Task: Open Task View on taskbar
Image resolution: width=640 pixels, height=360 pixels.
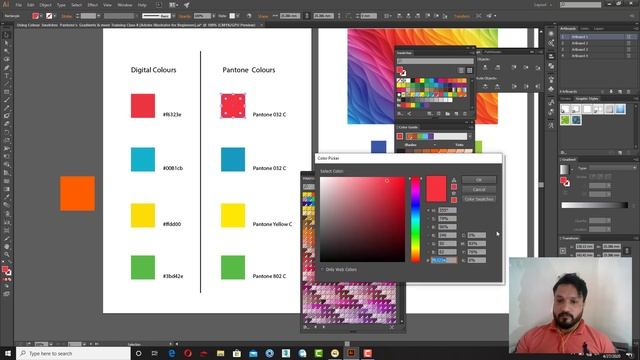Action: [155, 353]
